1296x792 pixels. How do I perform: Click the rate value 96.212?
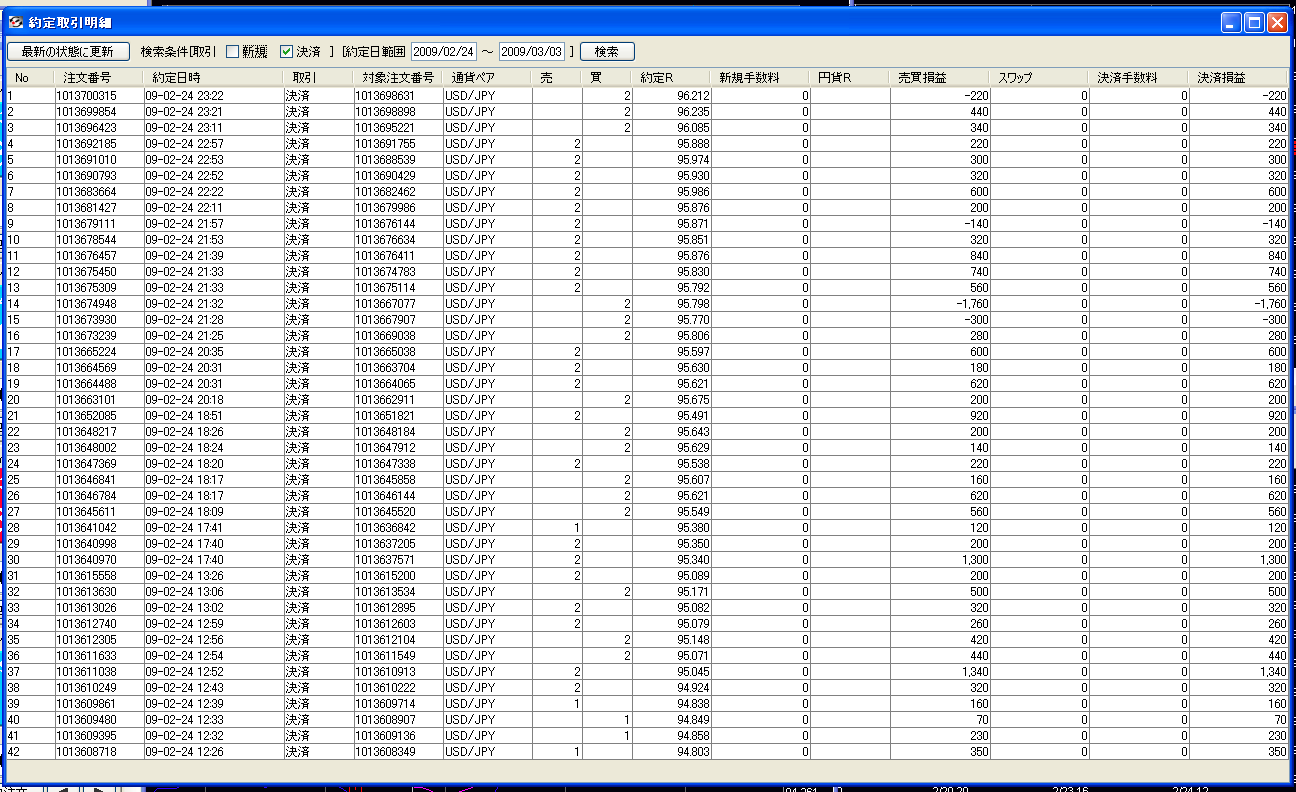pyautogui.click(x=693, y=96)
